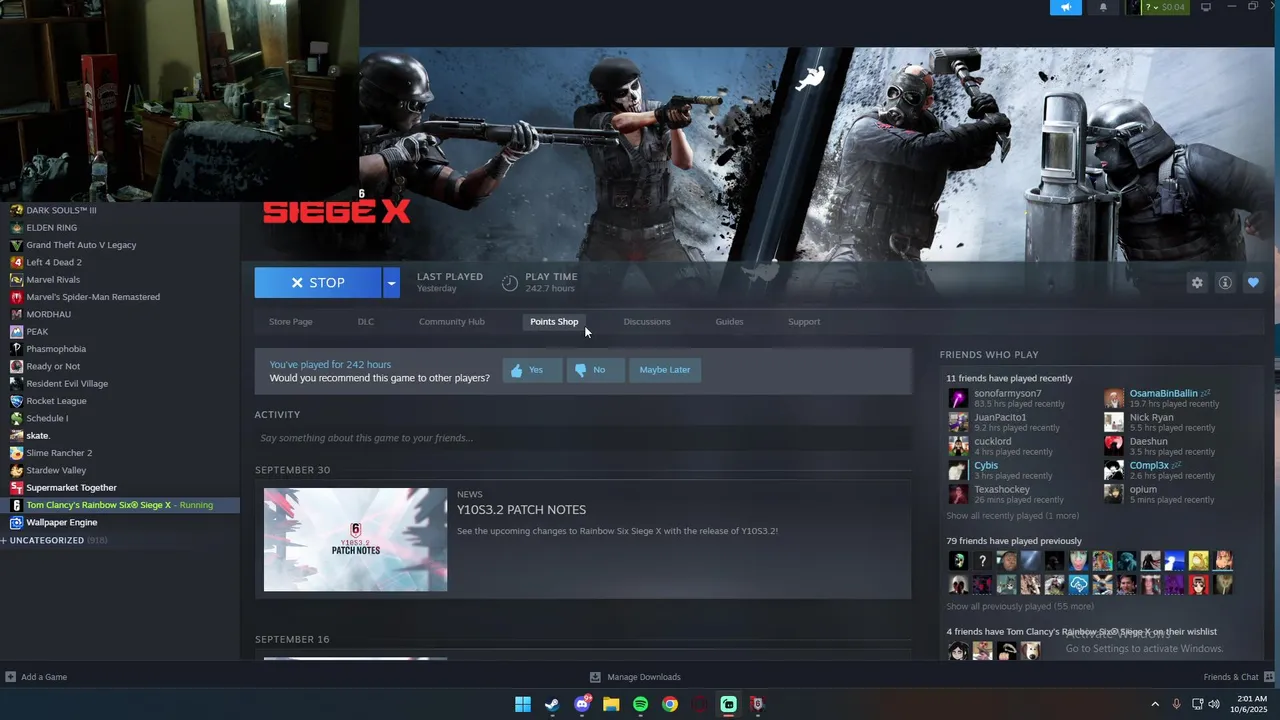Select ELDEN RING game icon in library
Screen dimensions: 1280x720
tap(16, 228)
